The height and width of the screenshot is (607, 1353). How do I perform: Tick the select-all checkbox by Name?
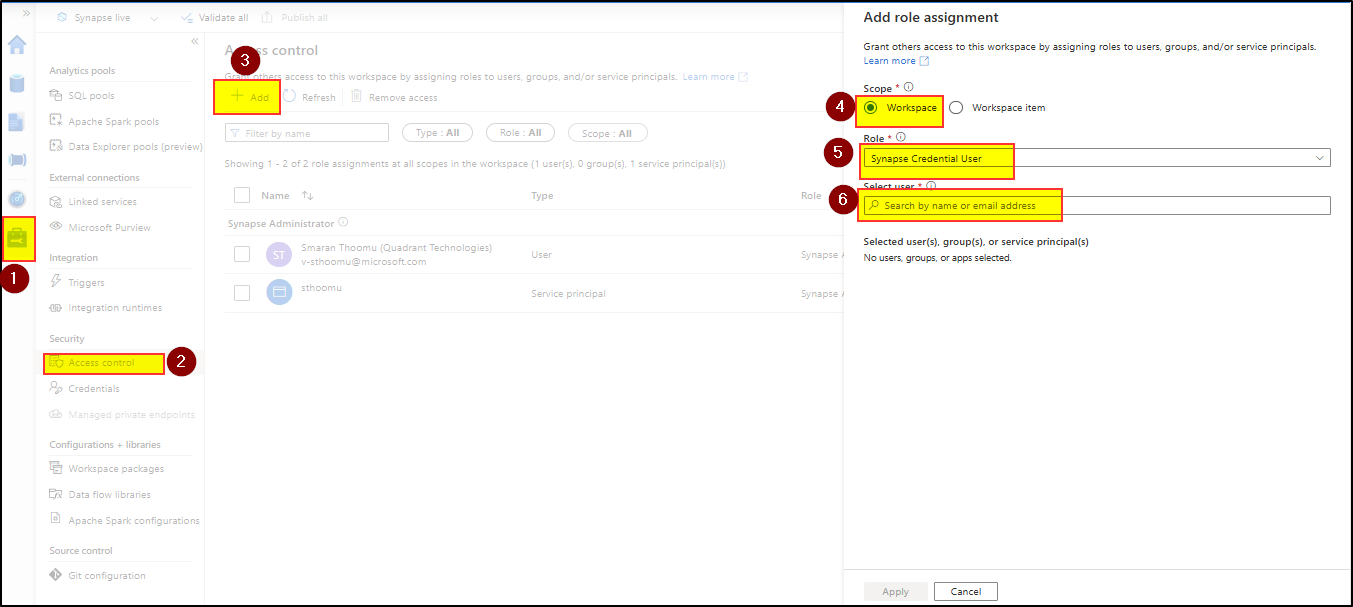pyautogui.click(x=241, y=195)
